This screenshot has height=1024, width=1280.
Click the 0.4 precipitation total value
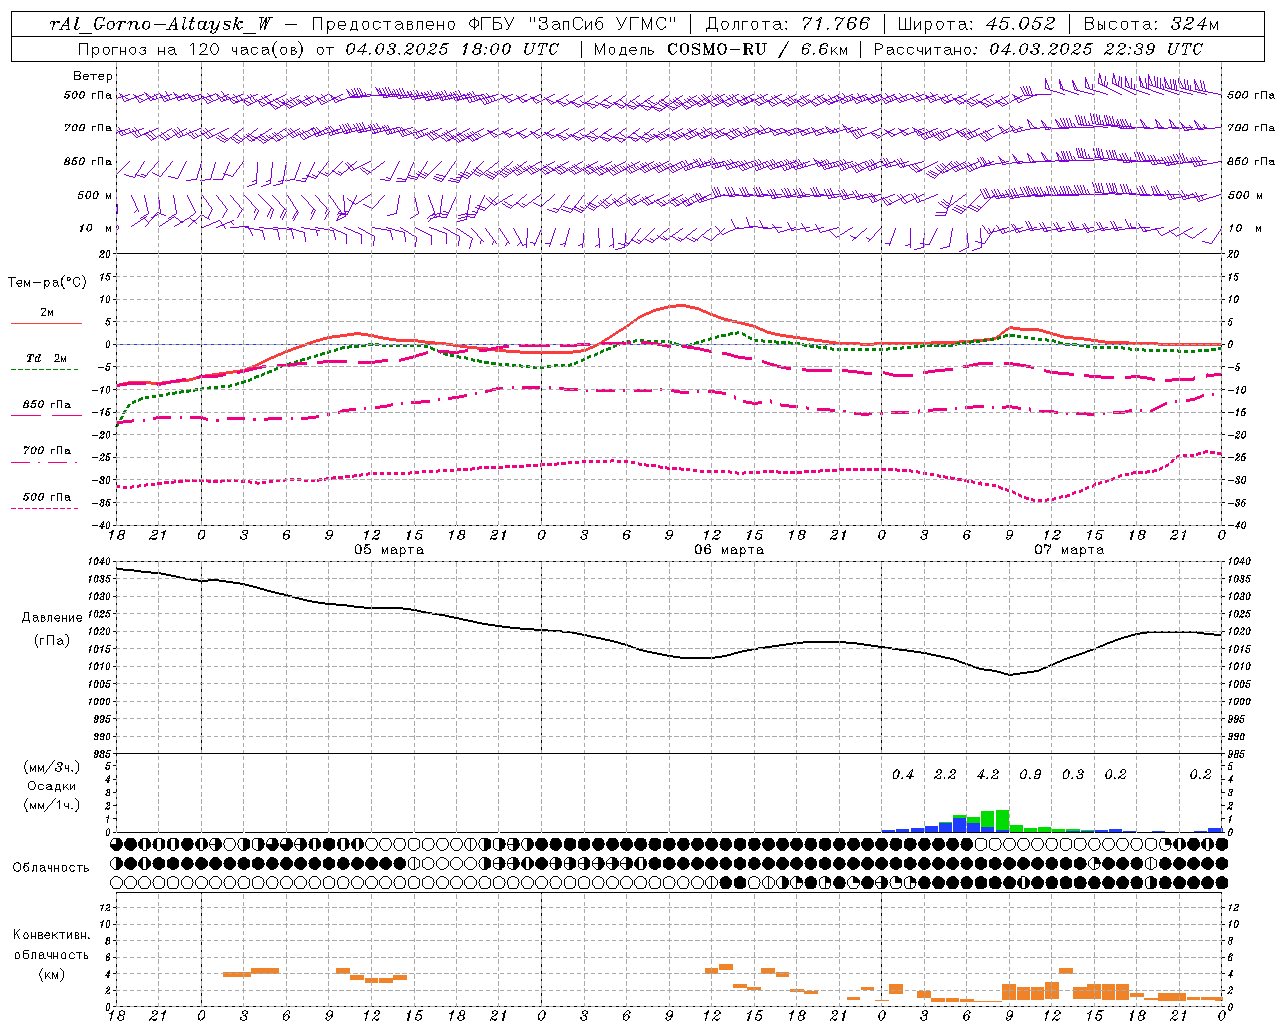tap(903, 775)
